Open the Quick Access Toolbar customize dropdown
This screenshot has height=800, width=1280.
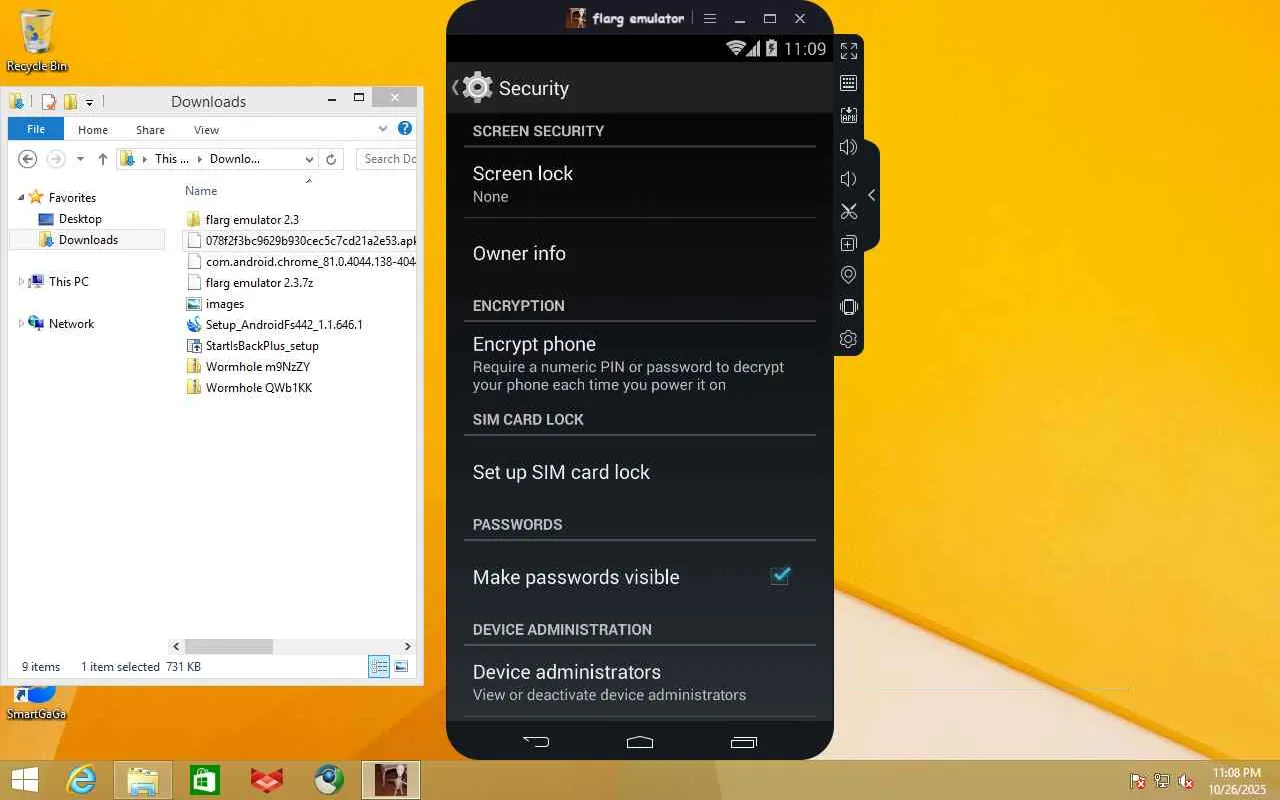[x=89, y=102]
